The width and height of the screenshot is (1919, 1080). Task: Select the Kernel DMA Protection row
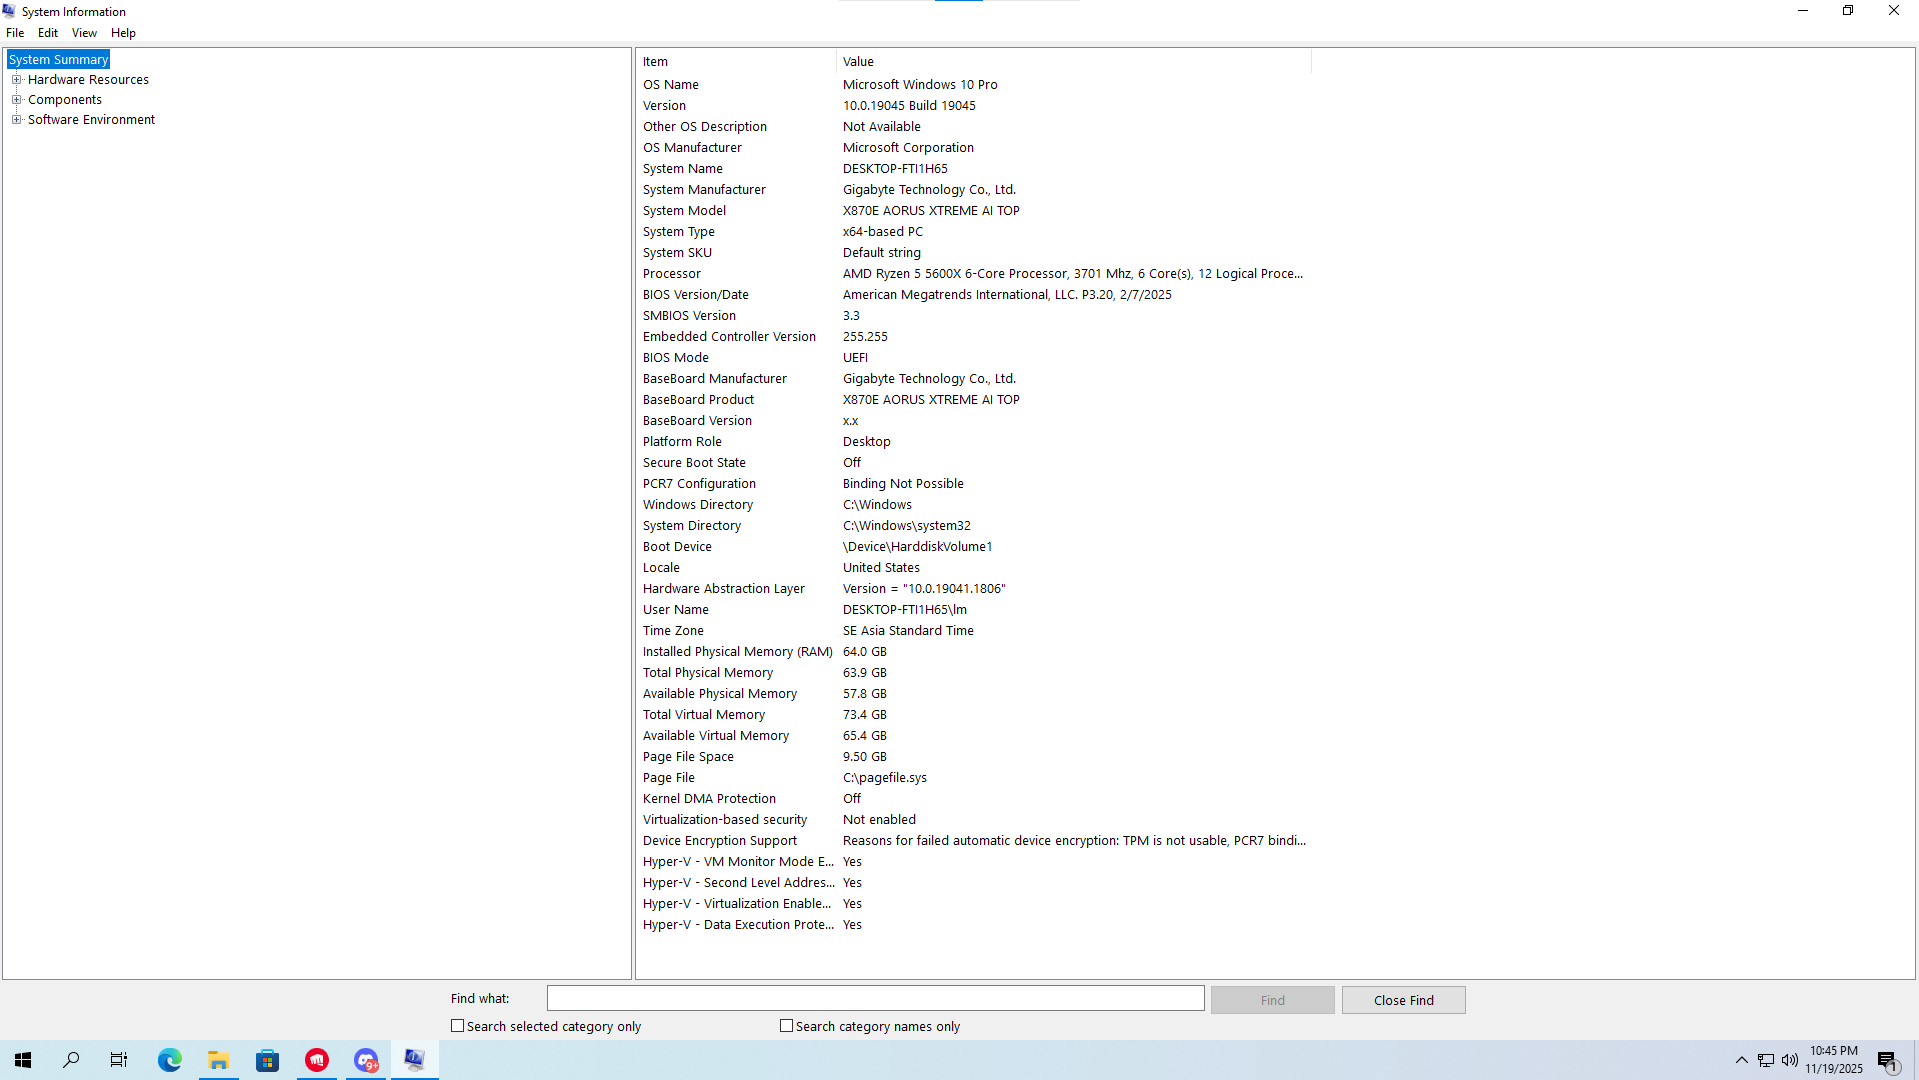974,799
